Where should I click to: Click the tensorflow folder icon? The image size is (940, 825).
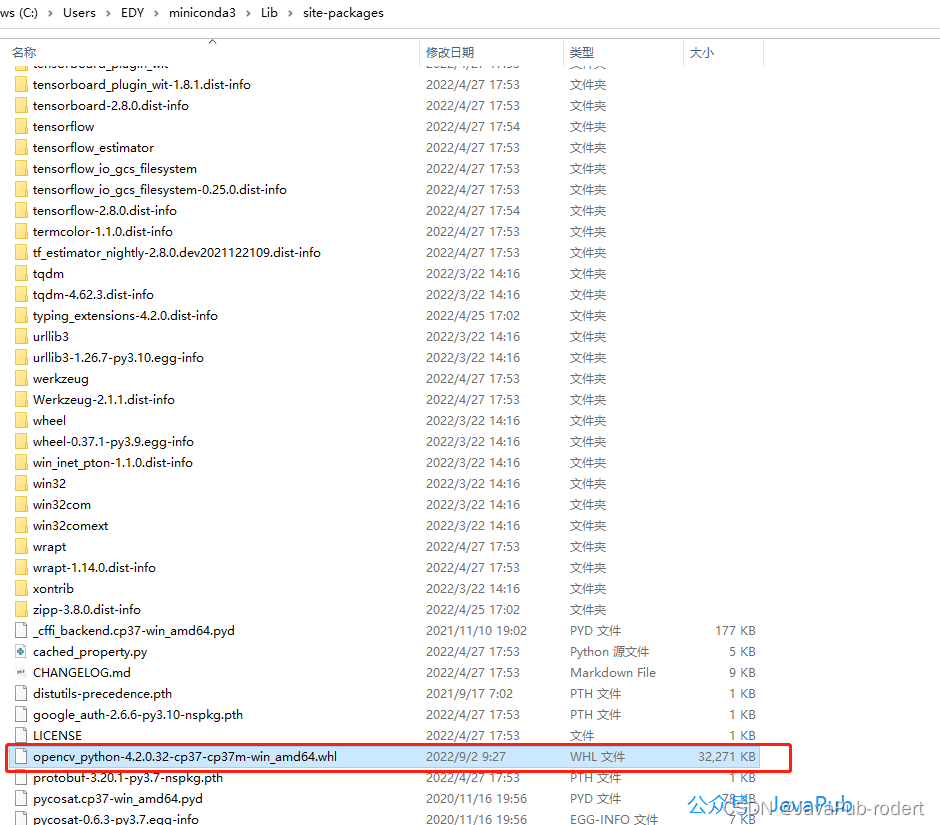22,127
